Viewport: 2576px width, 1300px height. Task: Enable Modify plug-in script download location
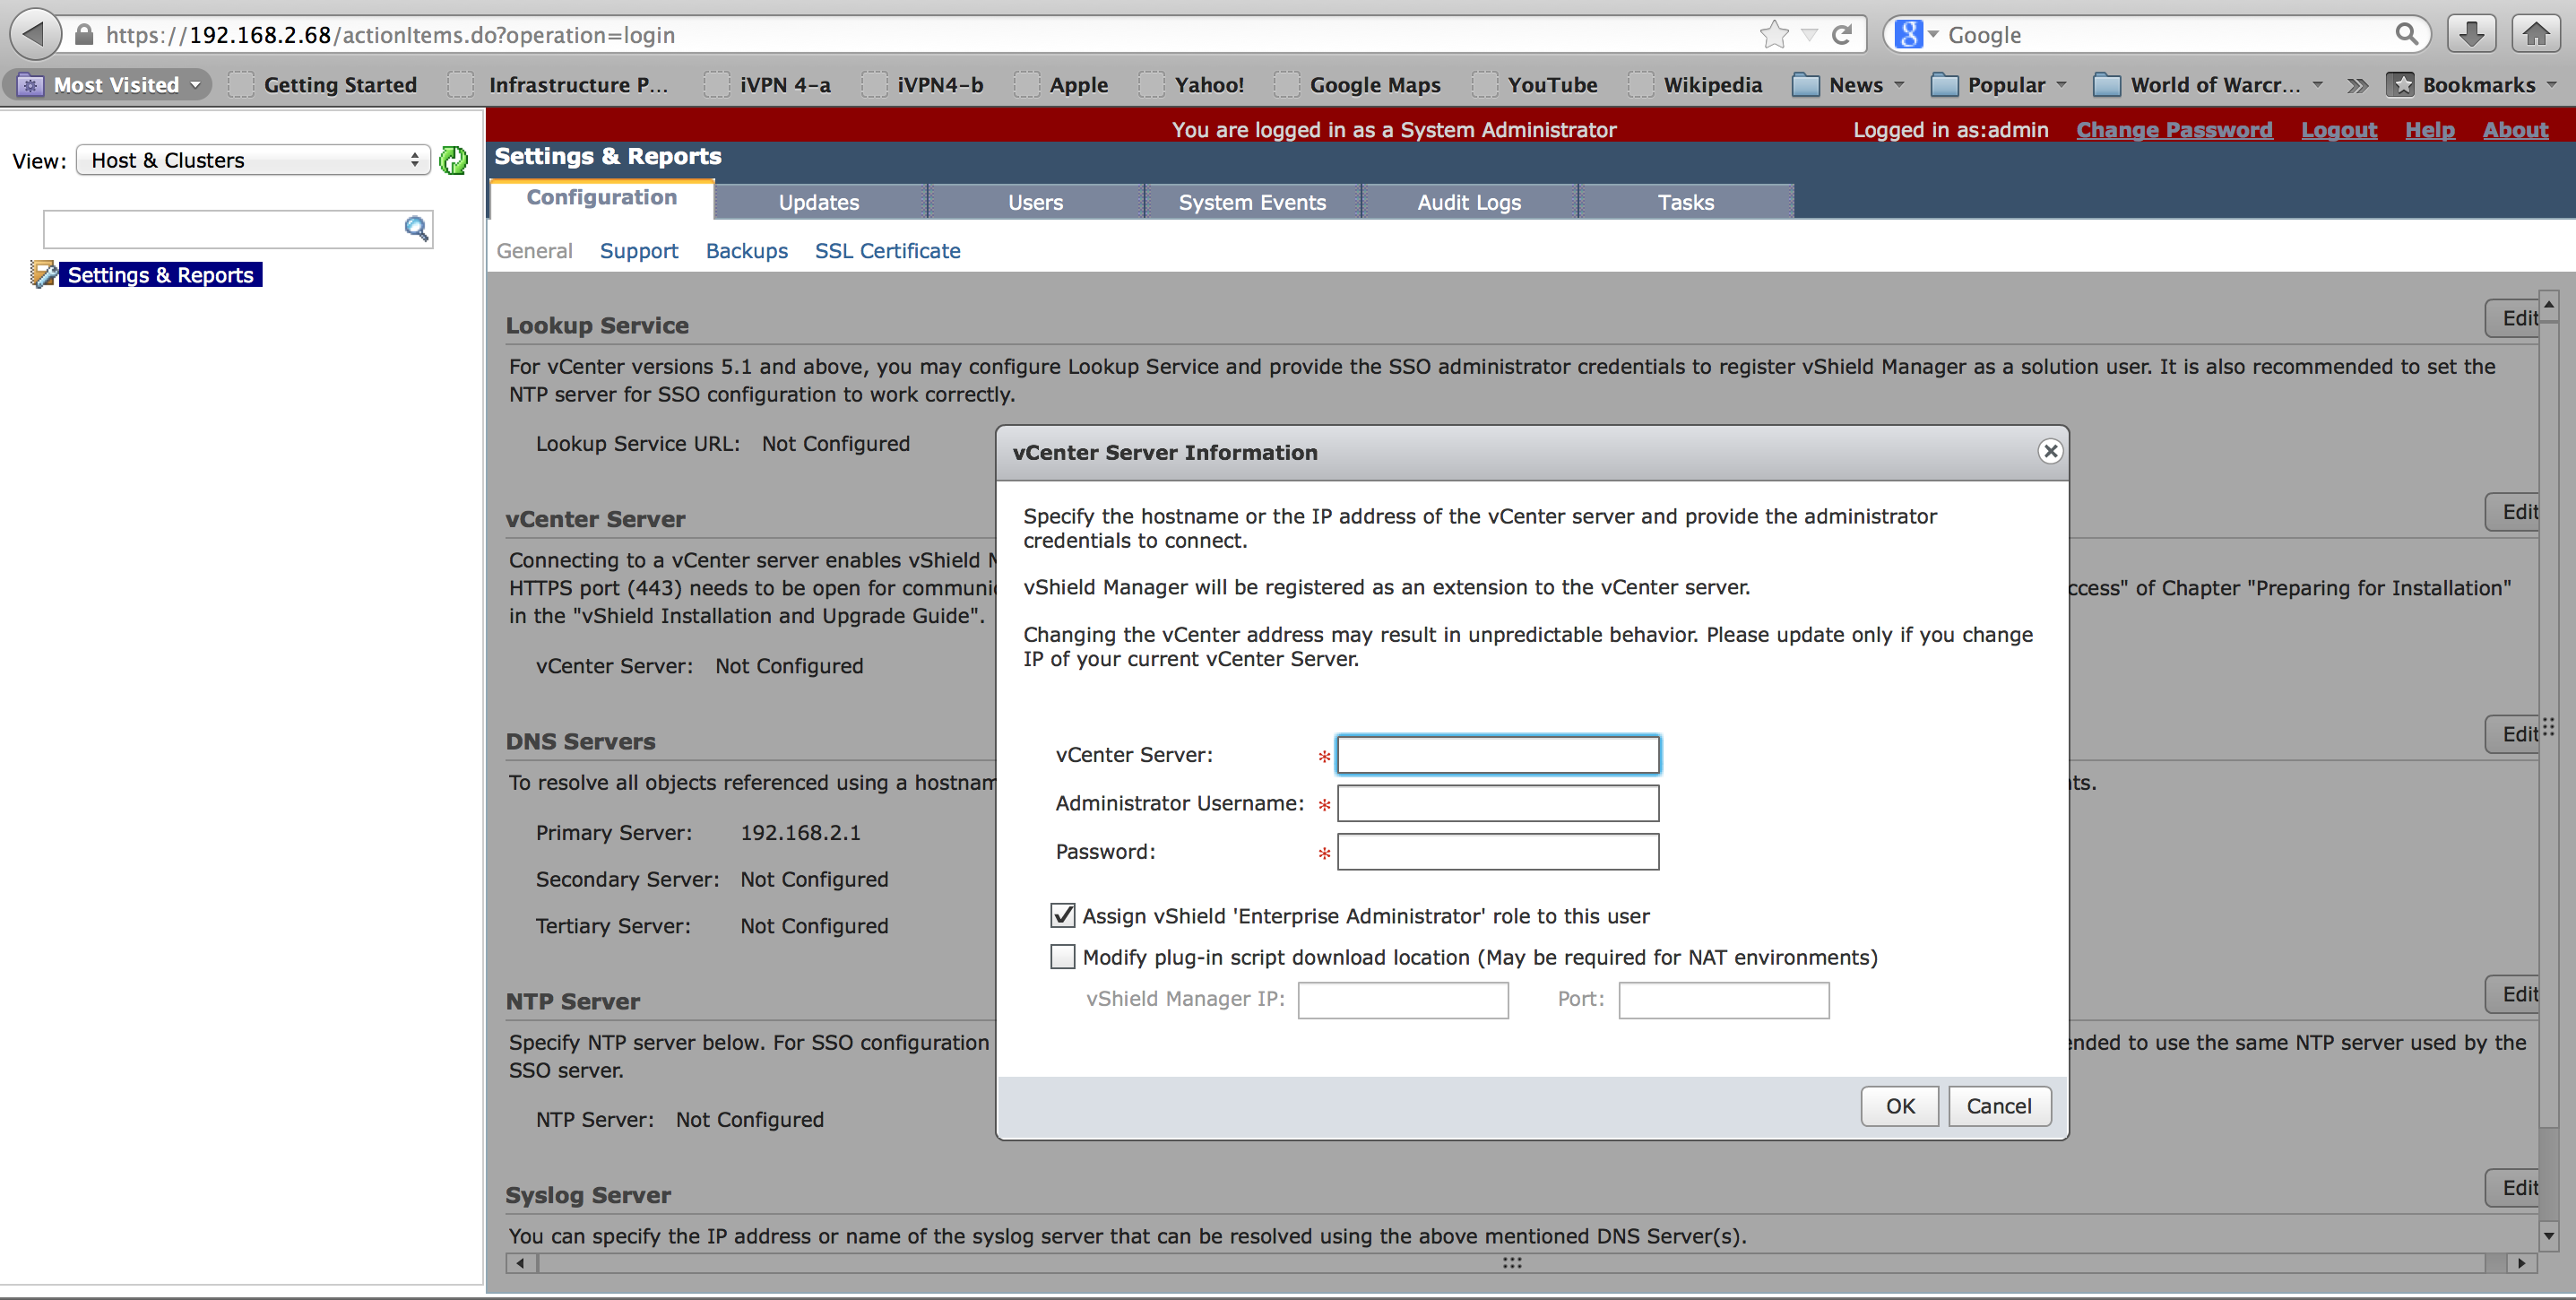(1062, 957)
